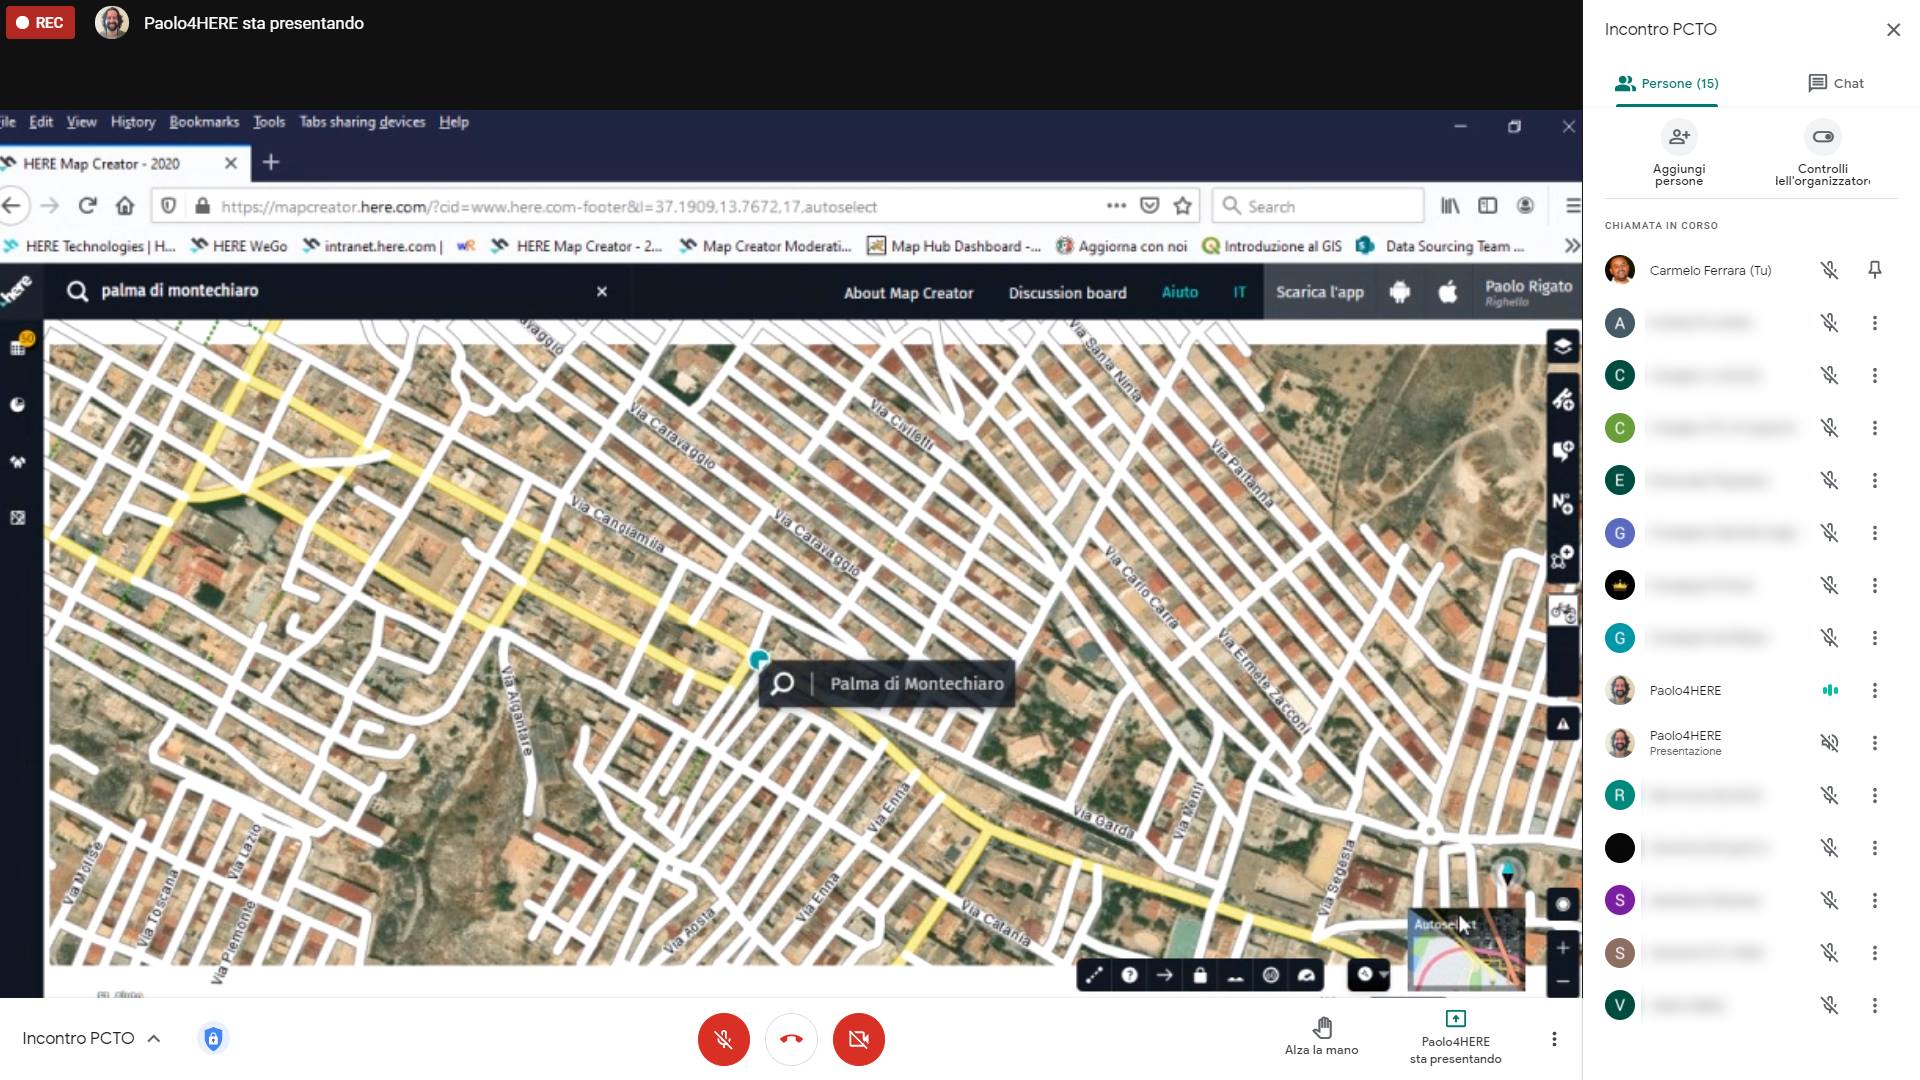Open options for participant with V avatar
The height and width of the screenshot is (1080, 1920).
pos(1875,1005)
